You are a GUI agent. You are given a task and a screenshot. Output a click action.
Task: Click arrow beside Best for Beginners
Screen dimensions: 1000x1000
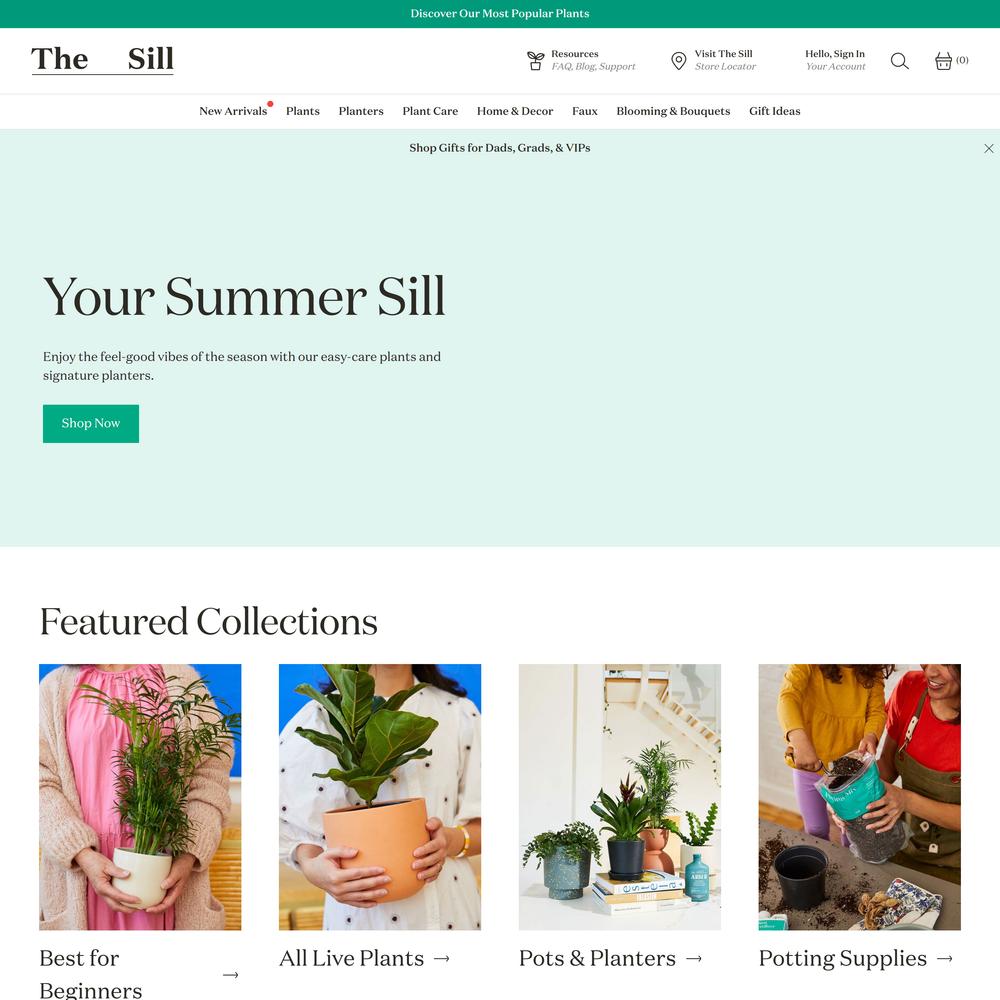tap(230, 974)
